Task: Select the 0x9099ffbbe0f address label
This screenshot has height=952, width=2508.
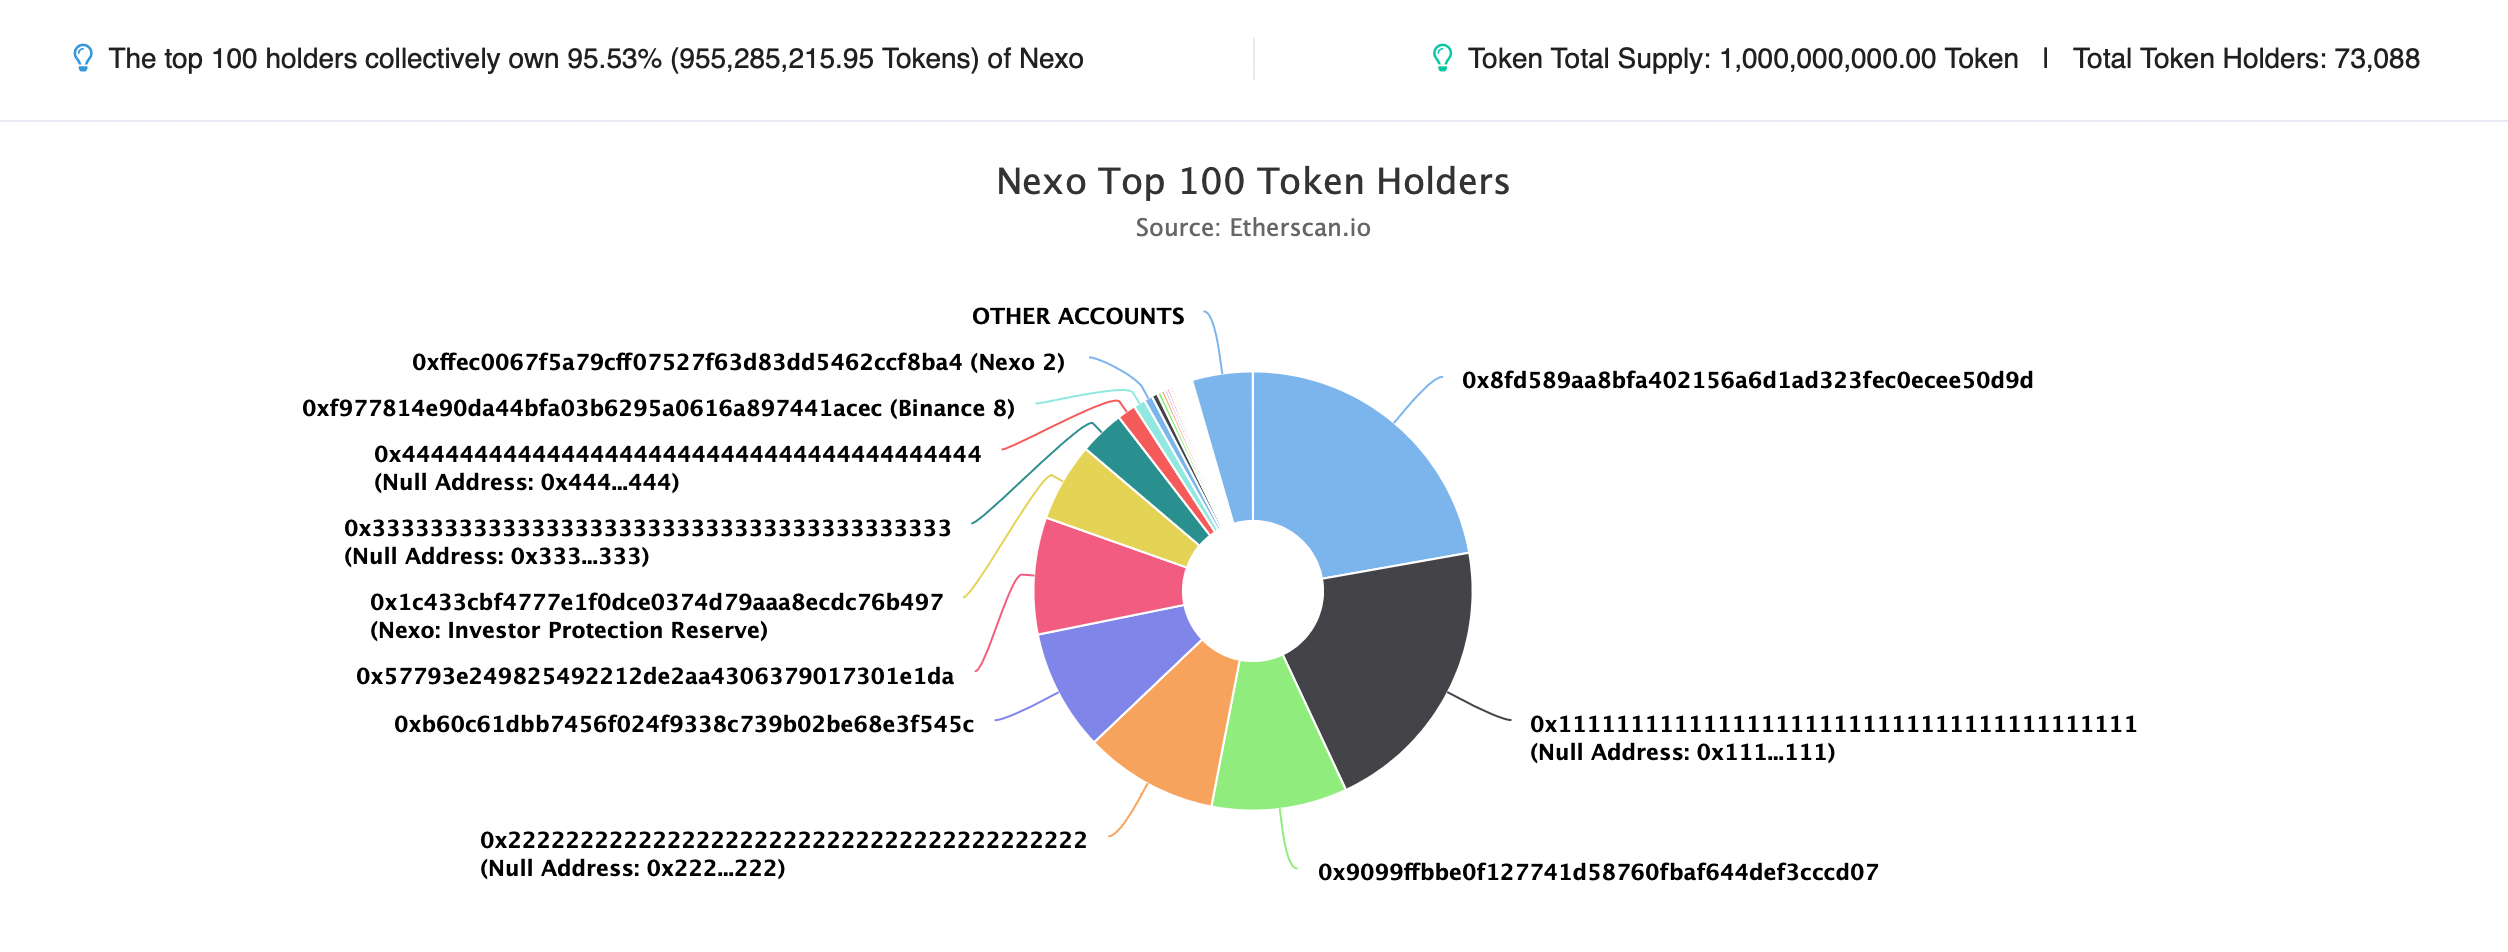Action: point(1598,872)
